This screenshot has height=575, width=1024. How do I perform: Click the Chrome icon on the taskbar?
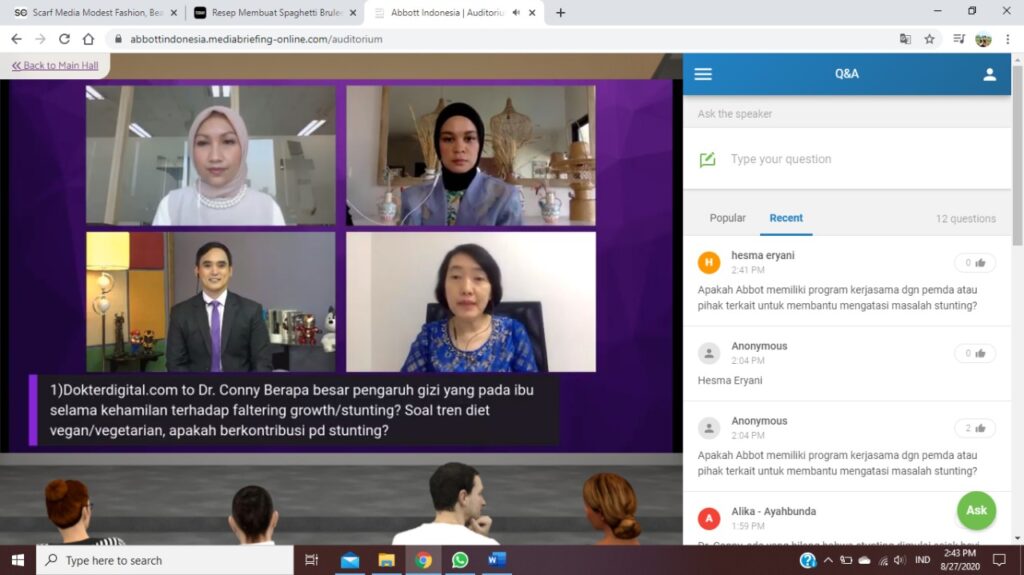[423, 560]
